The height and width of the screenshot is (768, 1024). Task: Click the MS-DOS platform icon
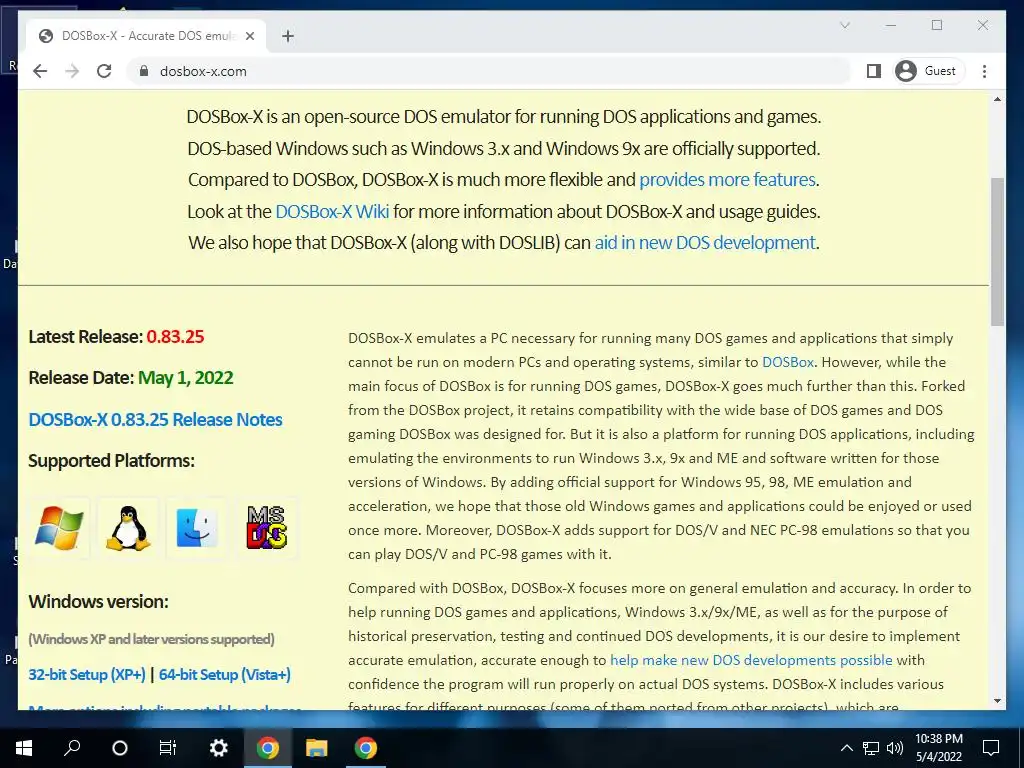pyautogui.click(x=266, y=528)
